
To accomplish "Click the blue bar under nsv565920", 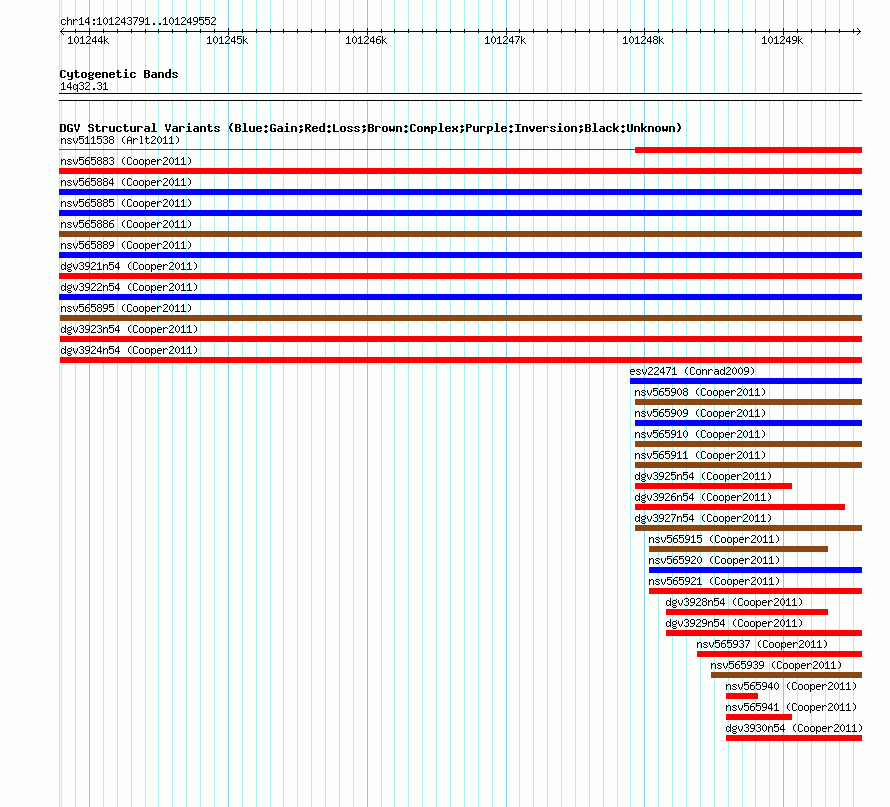I will [x=755, y=570].
